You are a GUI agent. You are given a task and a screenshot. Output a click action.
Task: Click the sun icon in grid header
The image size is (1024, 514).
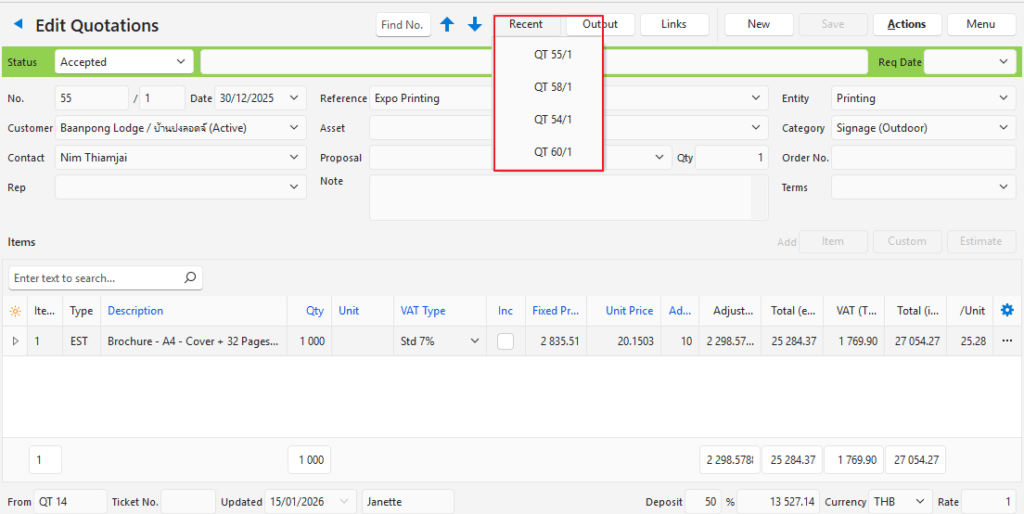(15, 311)
